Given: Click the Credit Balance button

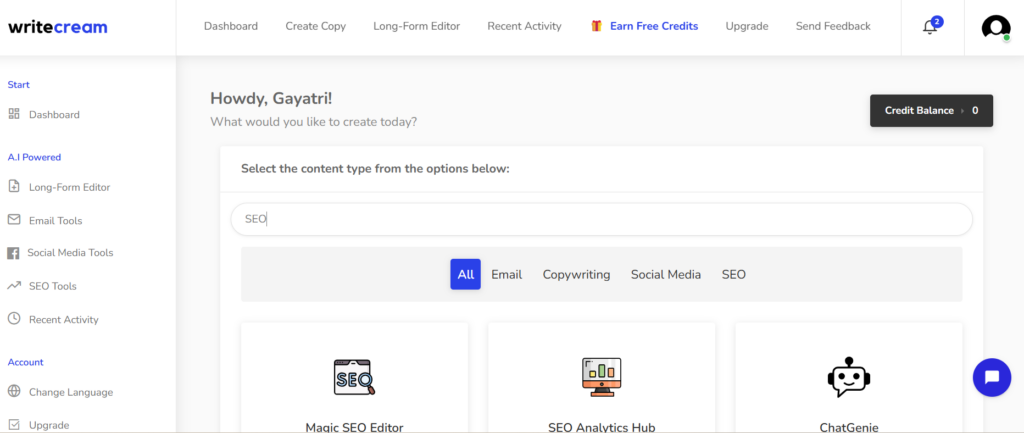Looking at the screenshot, I should [x=931, y=110].
